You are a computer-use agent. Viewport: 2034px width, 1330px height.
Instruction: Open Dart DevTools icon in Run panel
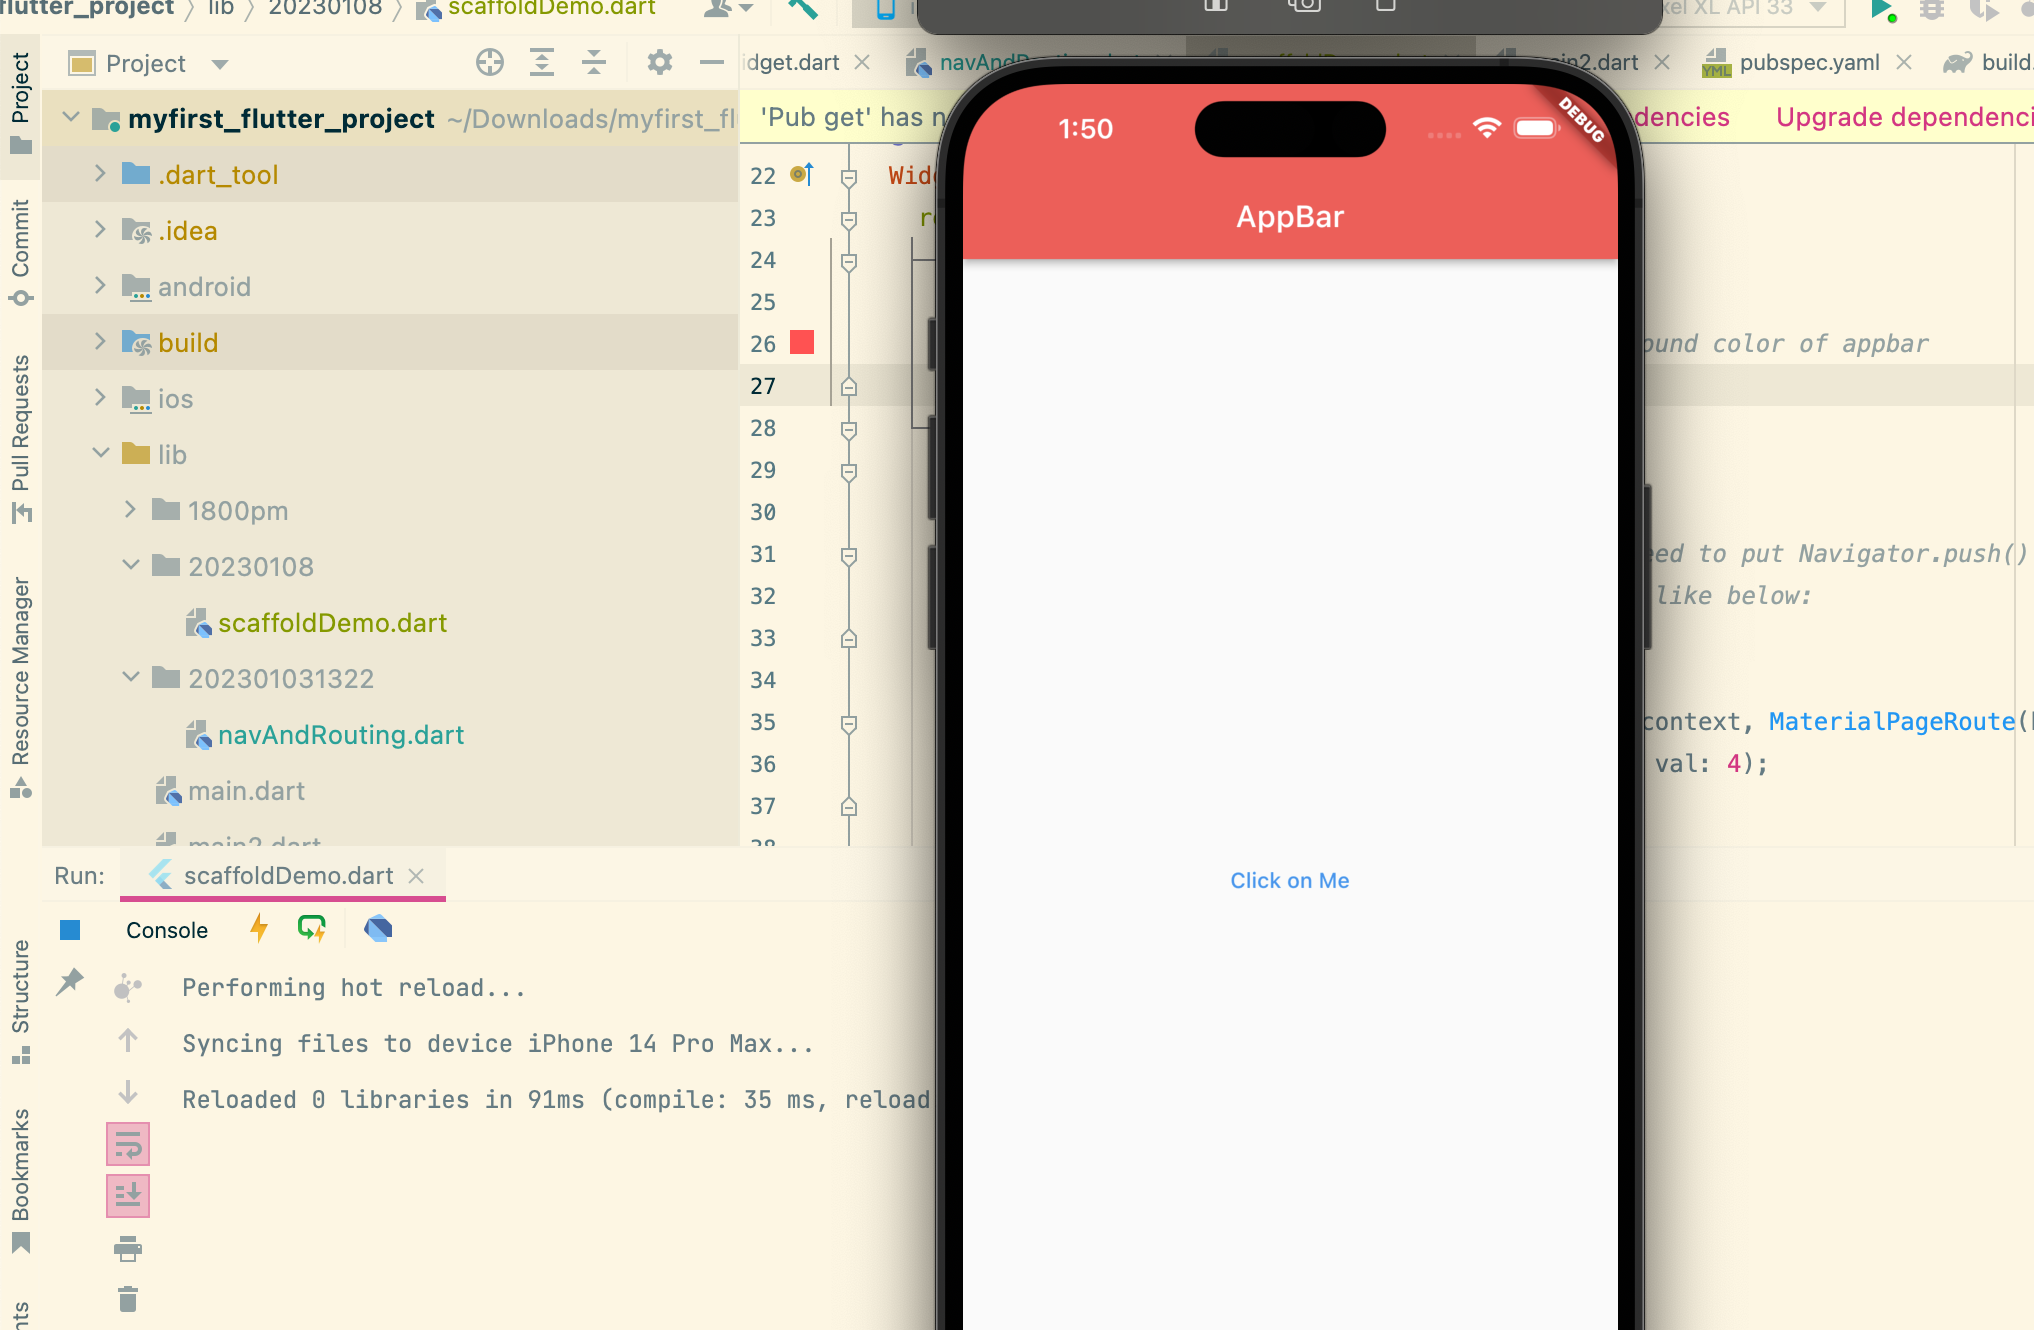click(378, 929)
